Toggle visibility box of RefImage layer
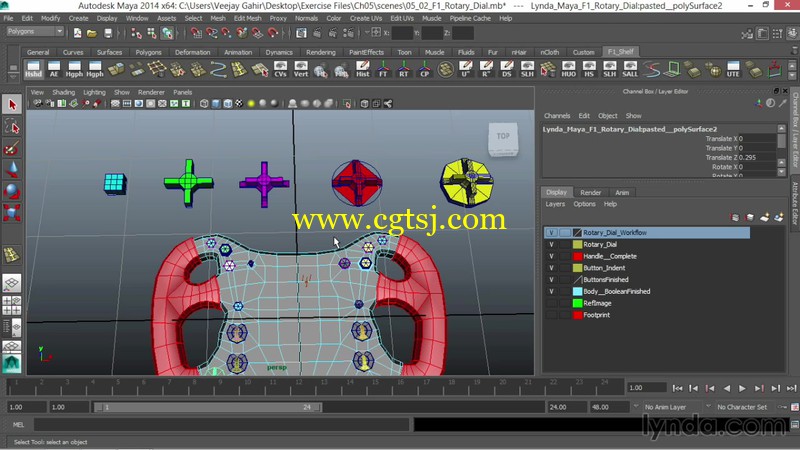Screen dimensions: 800x450 click(551, 303)
